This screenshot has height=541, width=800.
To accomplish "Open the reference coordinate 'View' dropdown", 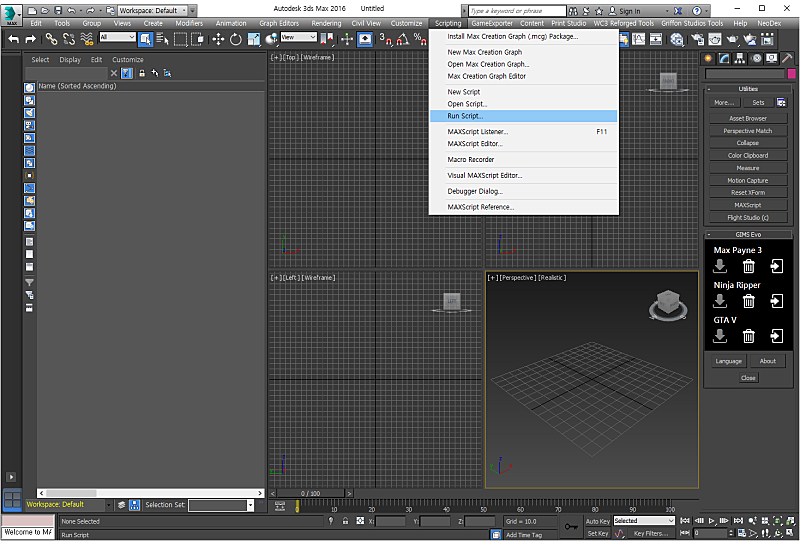I will pos(298,38).
